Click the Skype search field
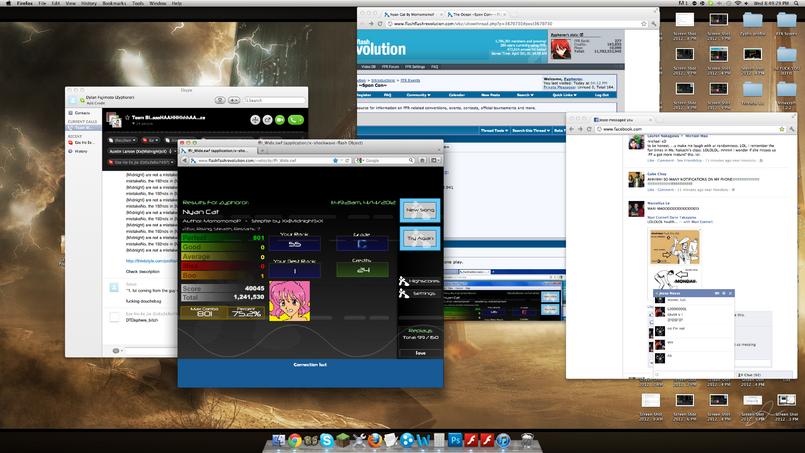The height and width of the screenshot is (453, 805). pos(274,100)
